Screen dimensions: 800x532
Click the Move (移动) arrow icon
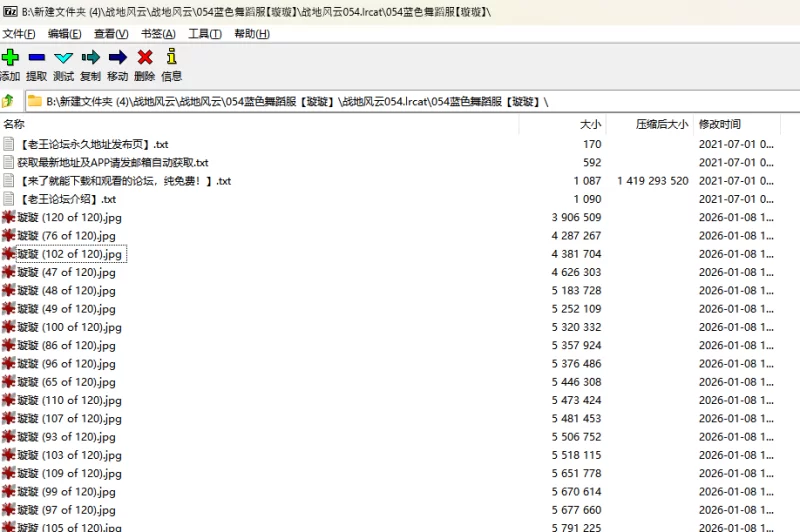(x=117, y=58)
